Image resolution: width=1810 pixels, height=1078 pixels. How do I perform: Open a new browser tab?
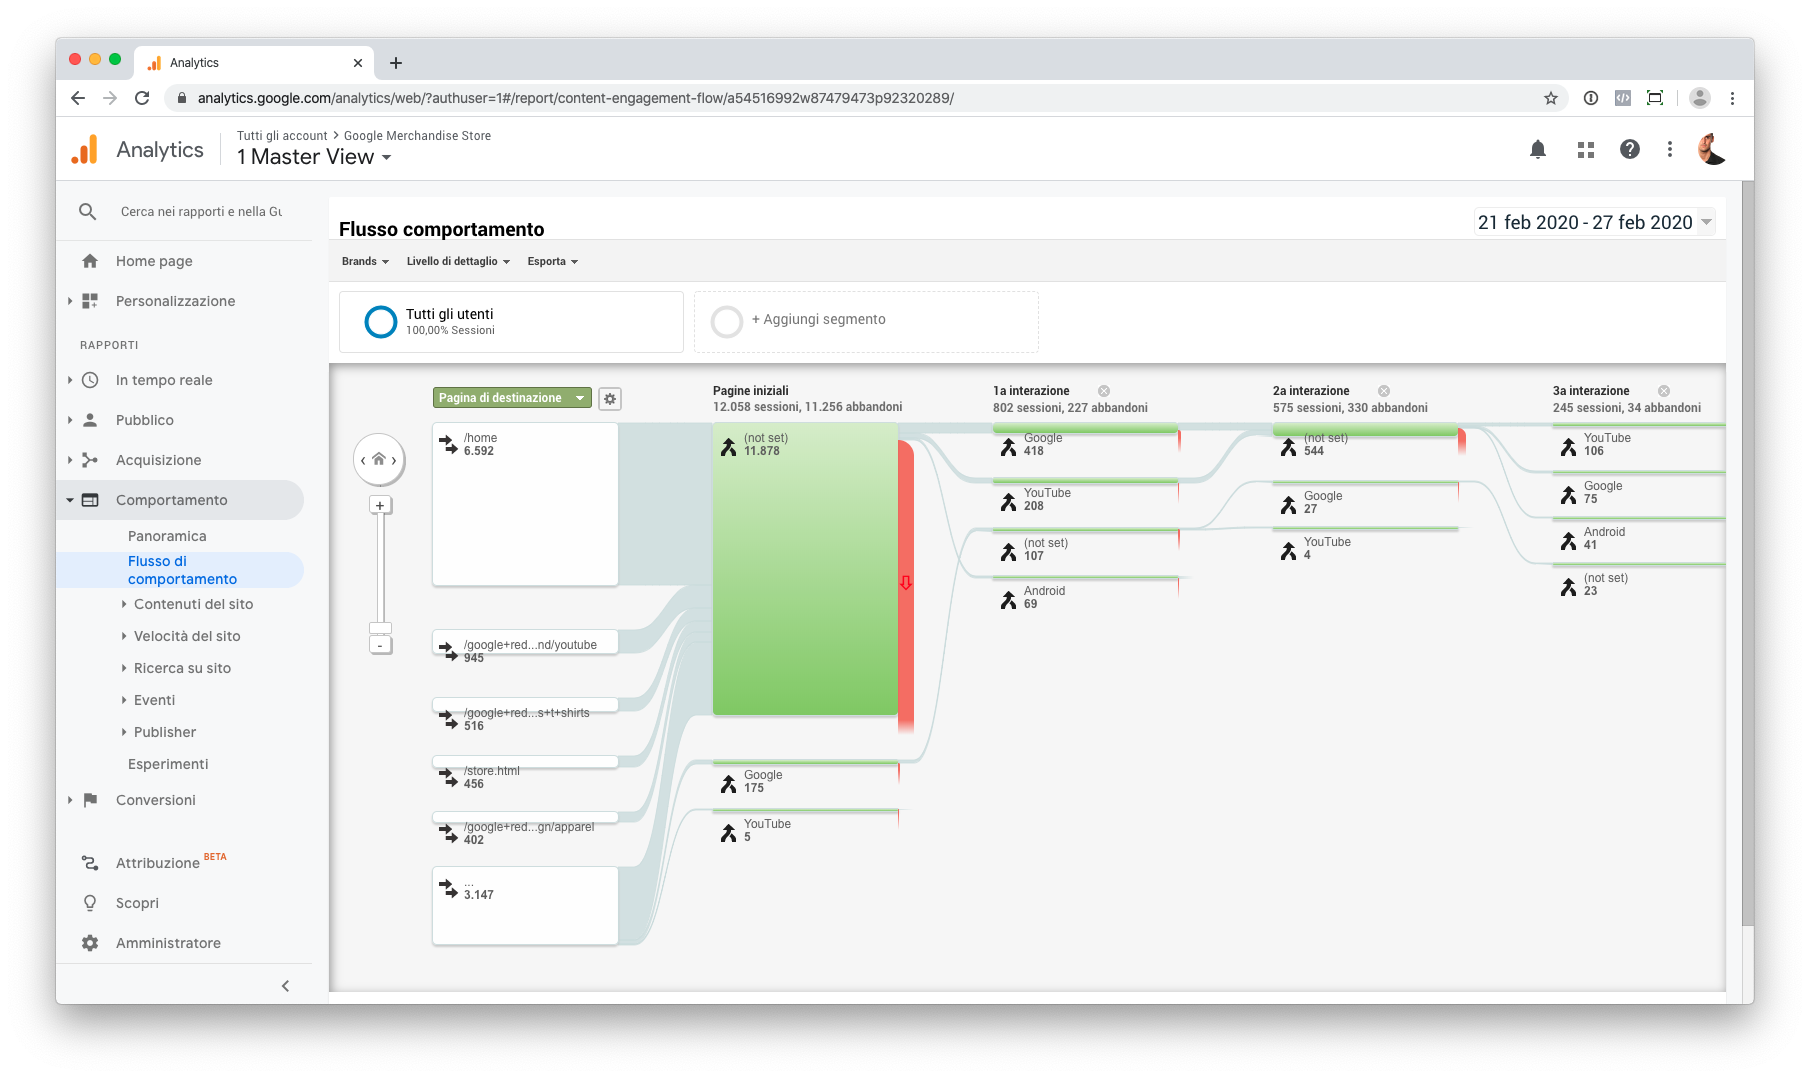[396, 63]
